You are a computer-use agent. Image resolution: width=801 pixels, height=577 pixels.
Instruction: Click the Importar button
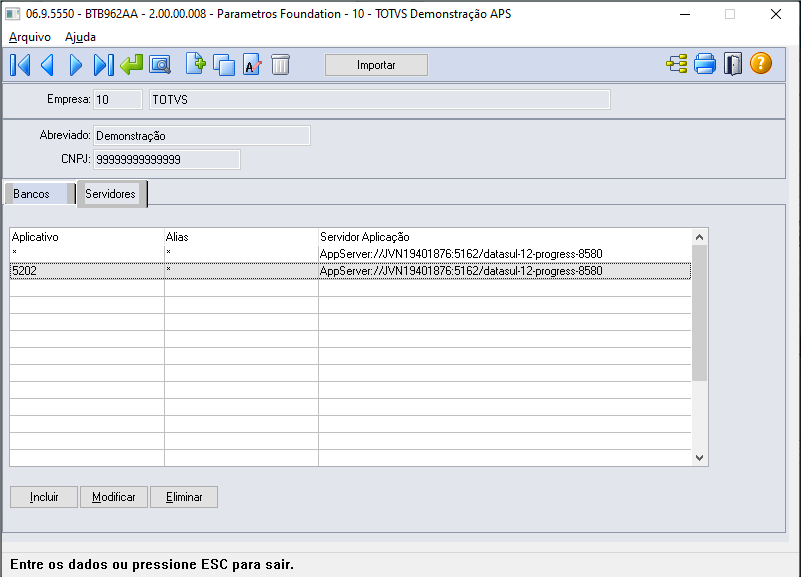tap(376, 65)
